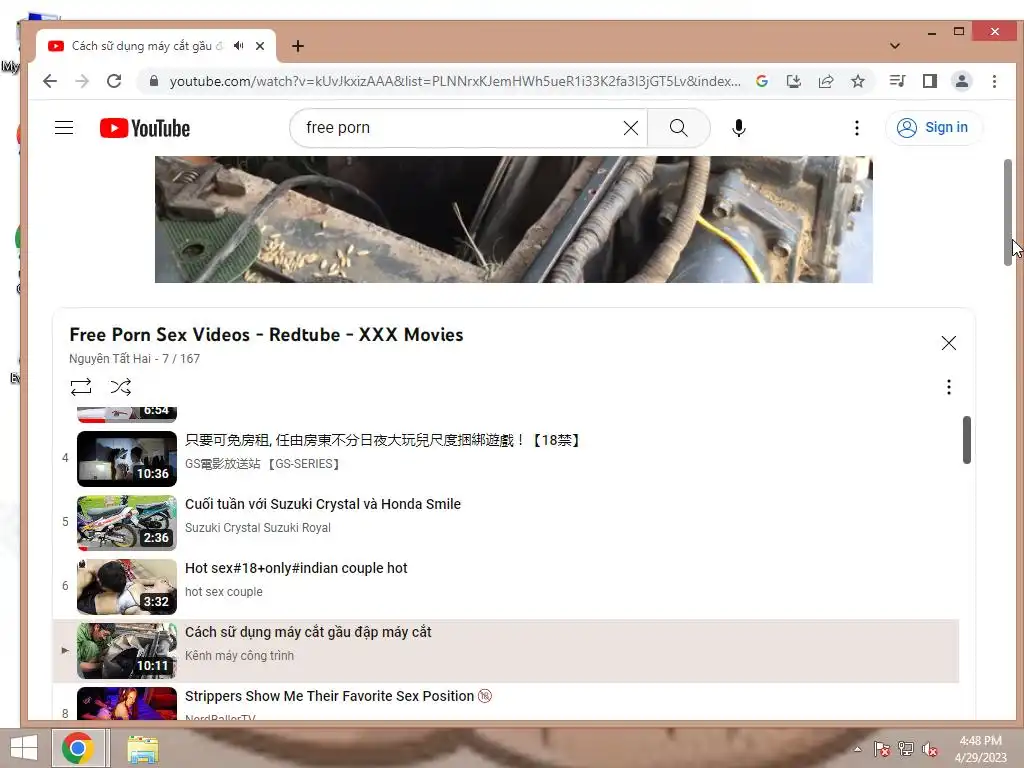Play 'Cuối tuần với Suzuki Crystal và Honda Smile'

point(323,504)
